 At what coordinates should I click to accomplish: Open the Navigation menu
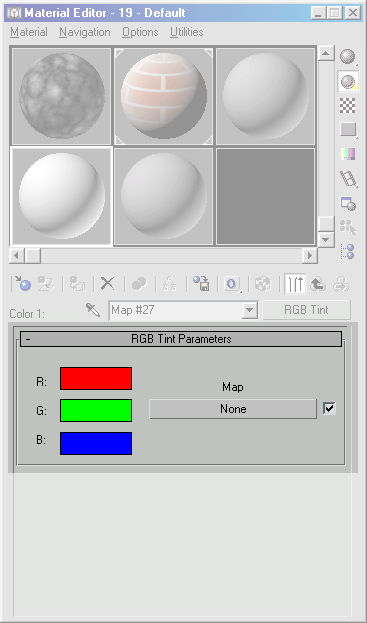point(85,32)
